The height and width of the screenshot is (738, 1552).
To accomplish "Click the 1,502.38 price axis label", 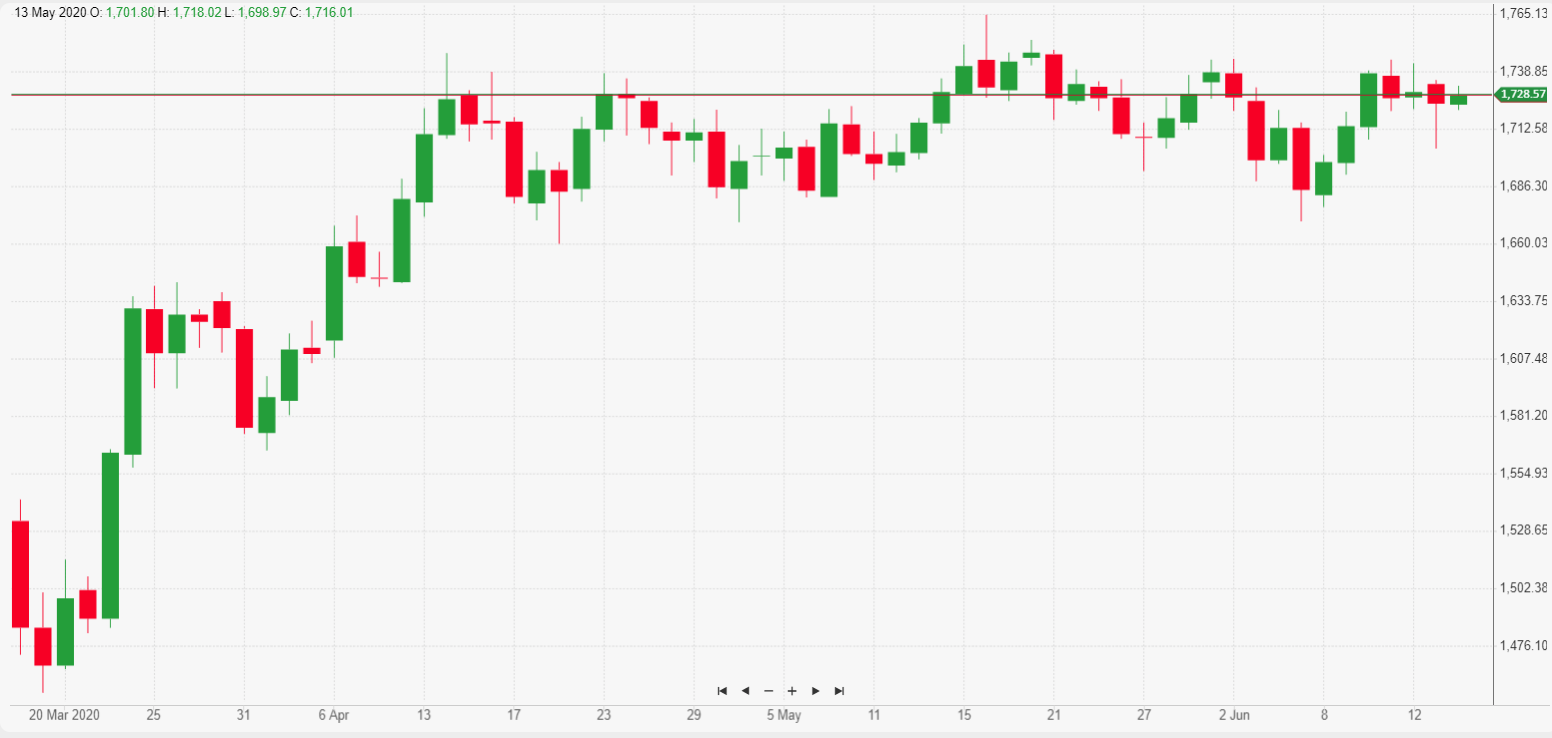I will [x=1524, y=587].
